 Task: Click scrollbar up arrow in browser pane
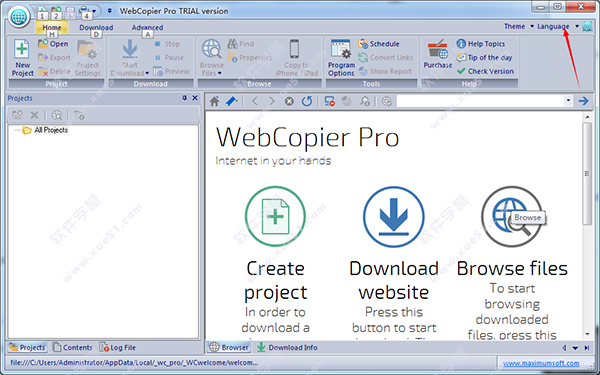(x=587, y=117)
